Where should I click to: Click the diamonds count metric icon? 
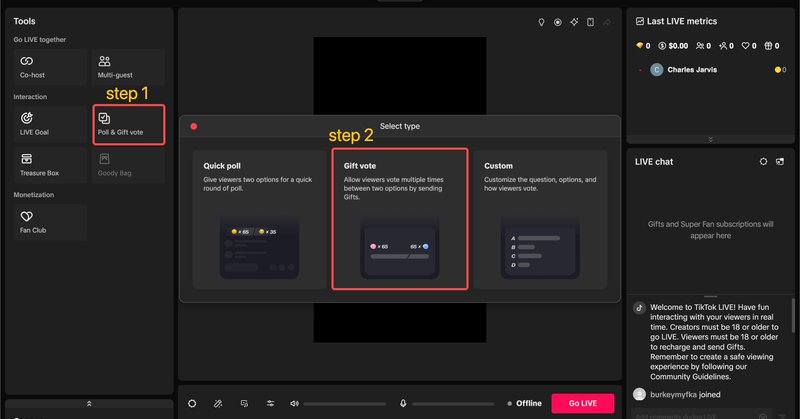click(x=639, y=45)
